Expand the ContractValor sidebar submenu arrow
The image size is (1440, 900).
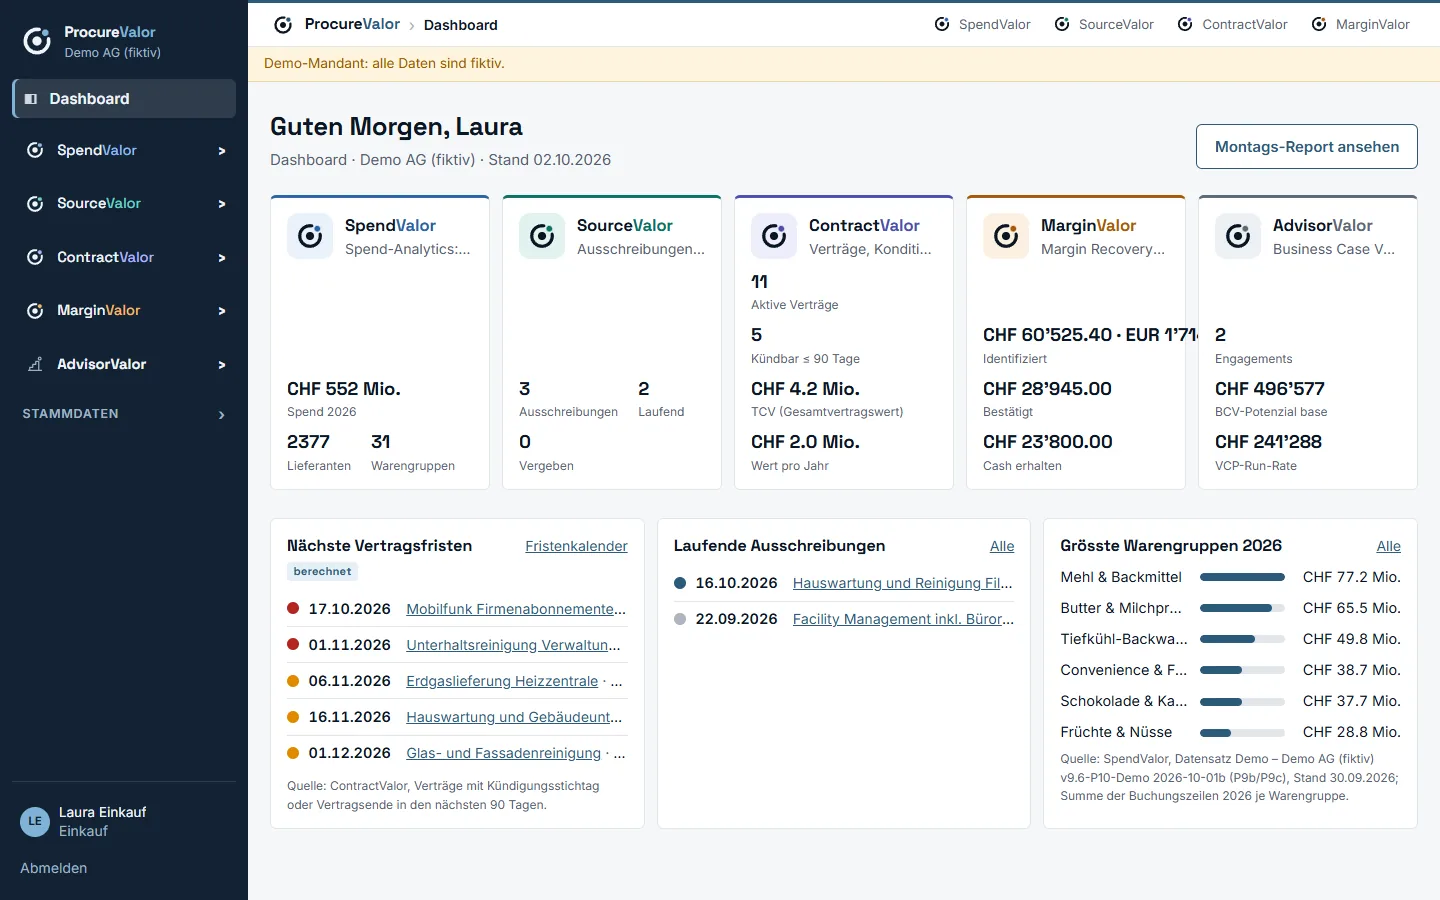pyautogui.click(x=222, y=258)
